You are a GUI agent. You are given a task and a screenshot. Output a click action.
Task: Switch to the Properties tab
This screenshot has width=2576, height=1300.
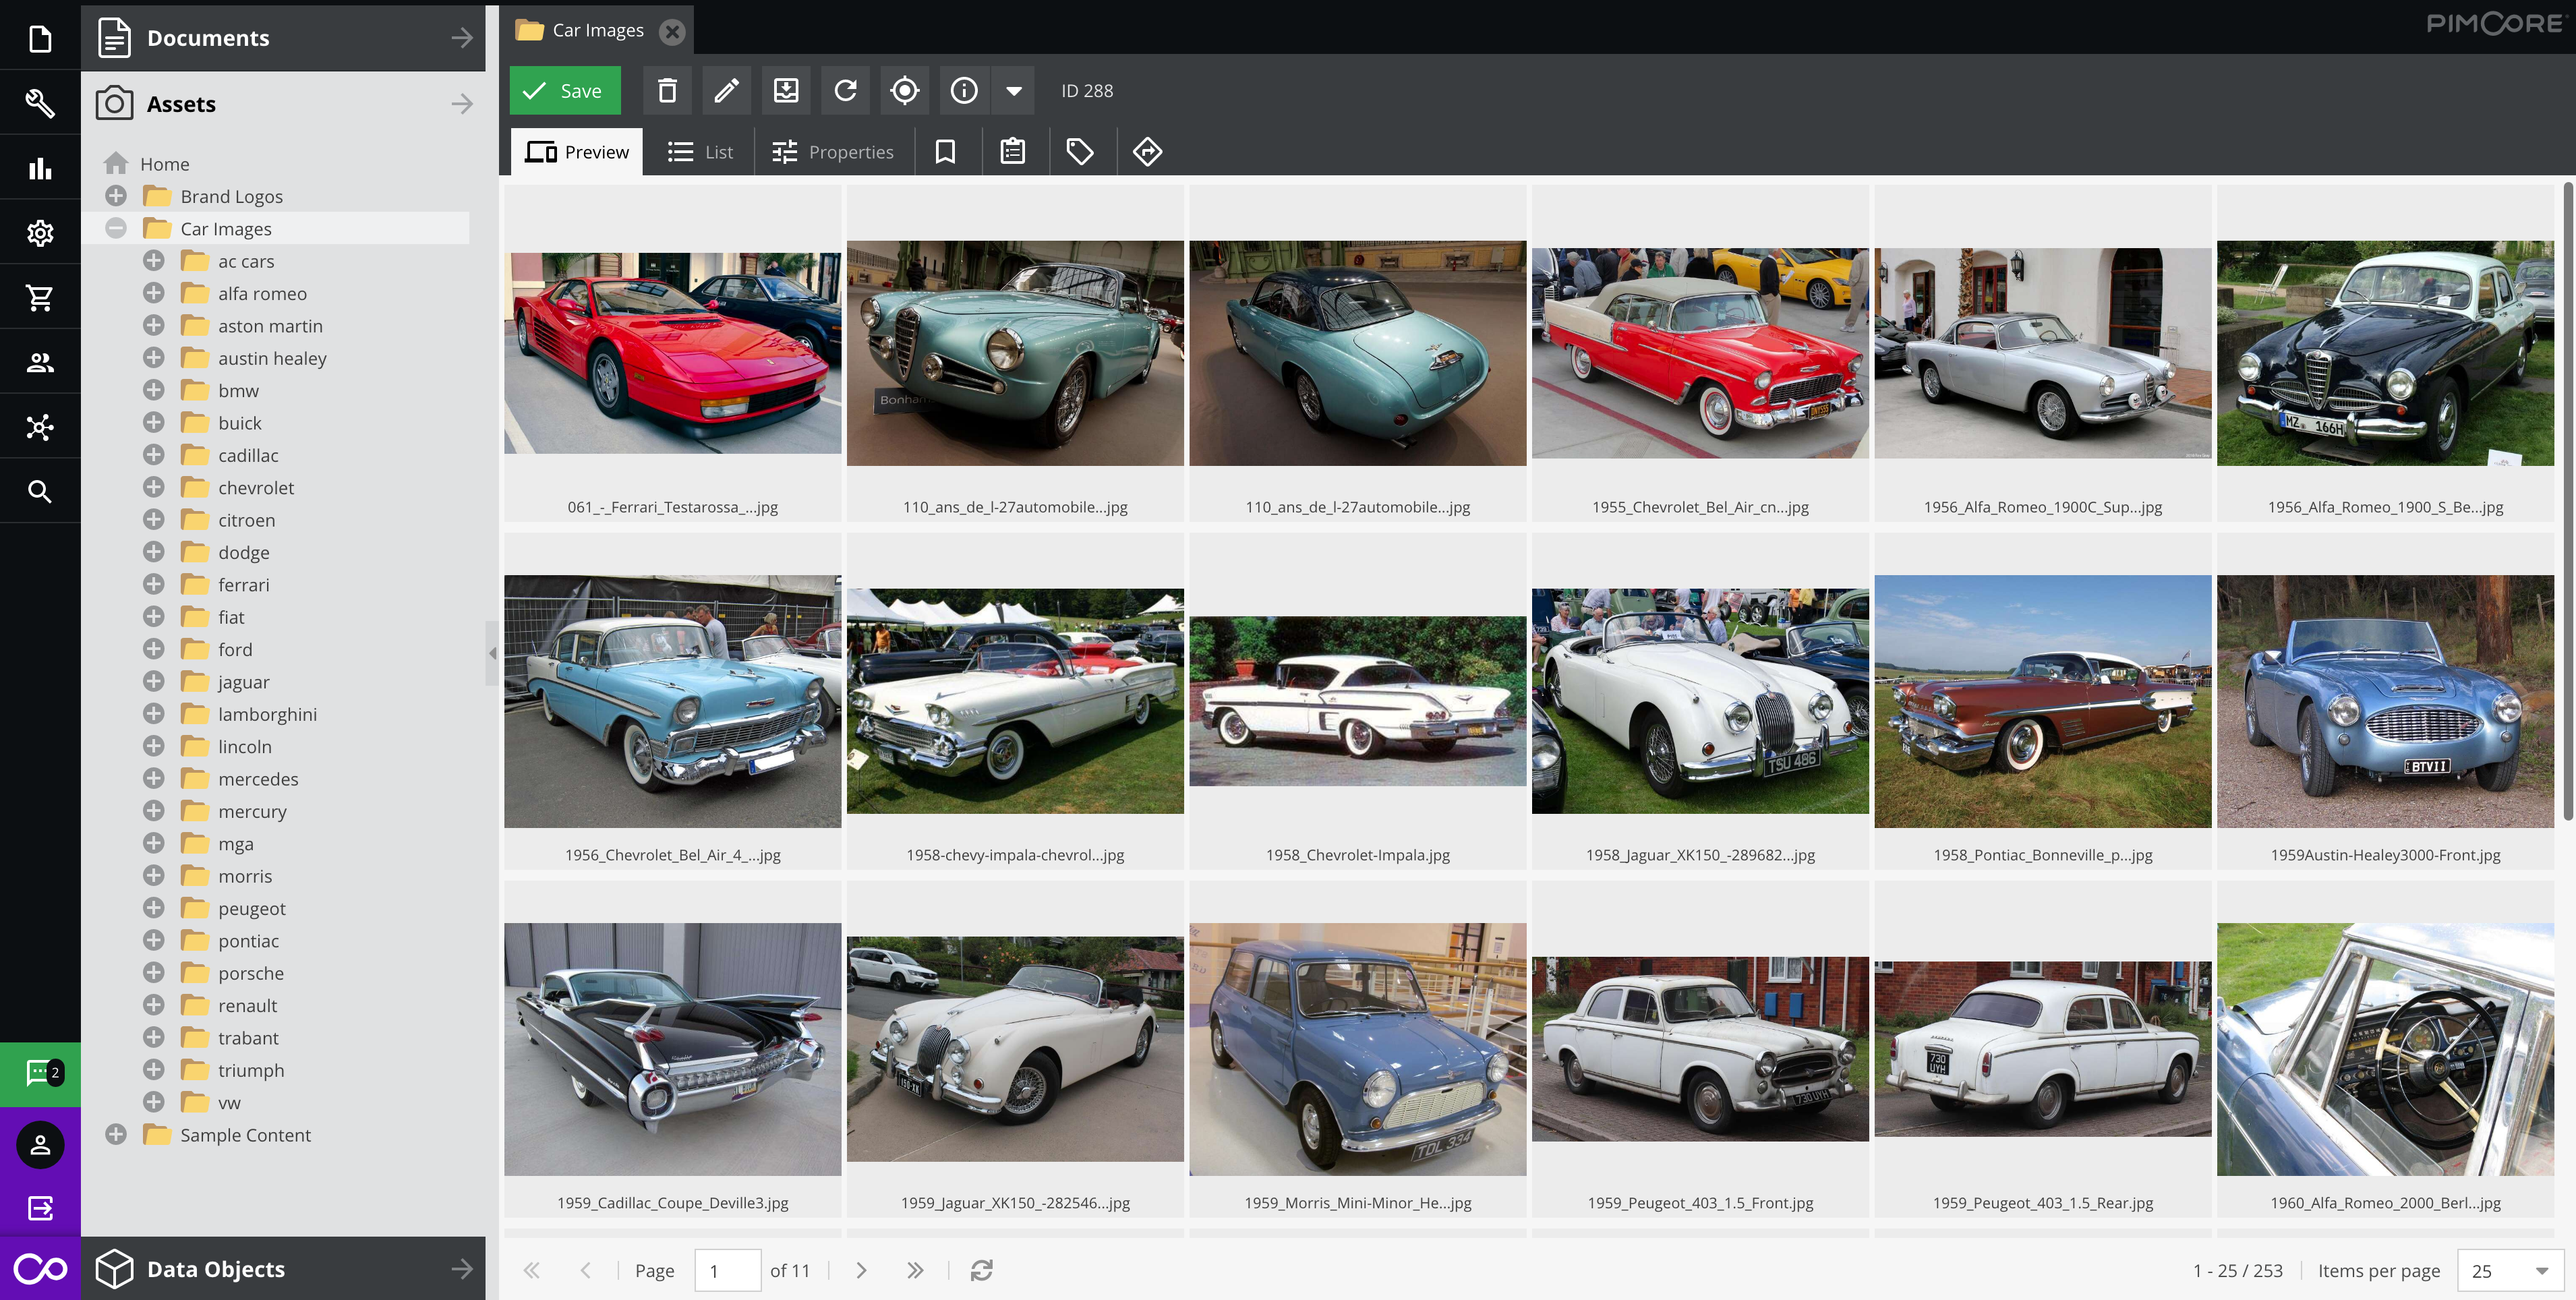(x=833, y=152)
